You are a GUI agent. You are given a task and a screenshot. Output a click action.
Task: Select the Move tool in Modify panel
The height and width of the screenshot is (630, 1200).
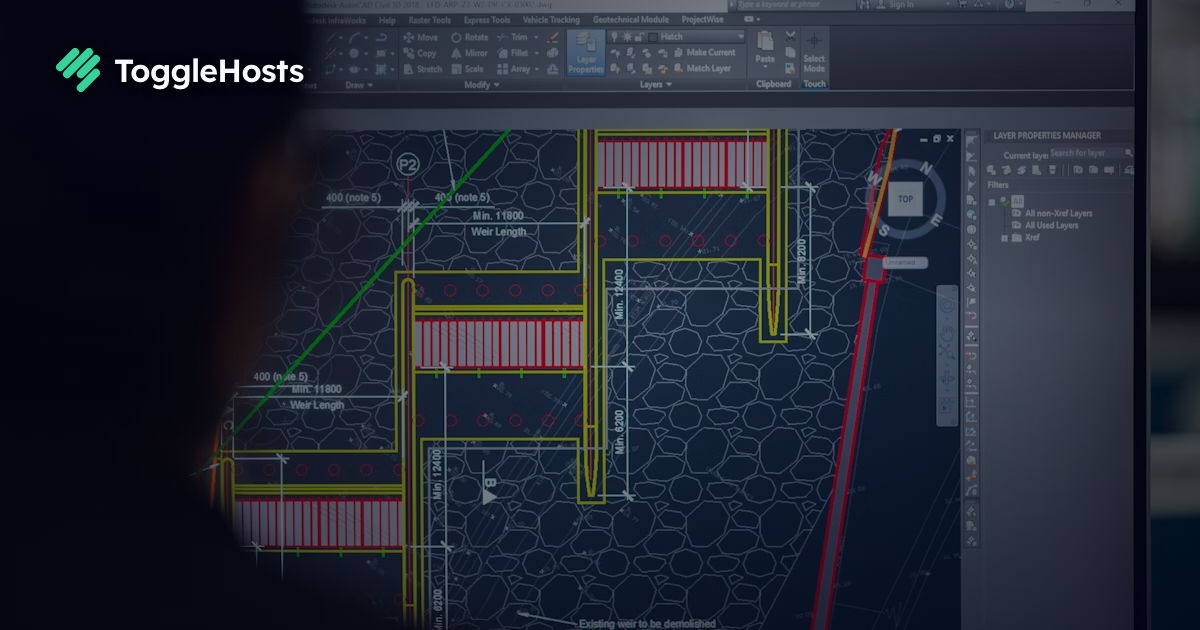pos(420,37)
